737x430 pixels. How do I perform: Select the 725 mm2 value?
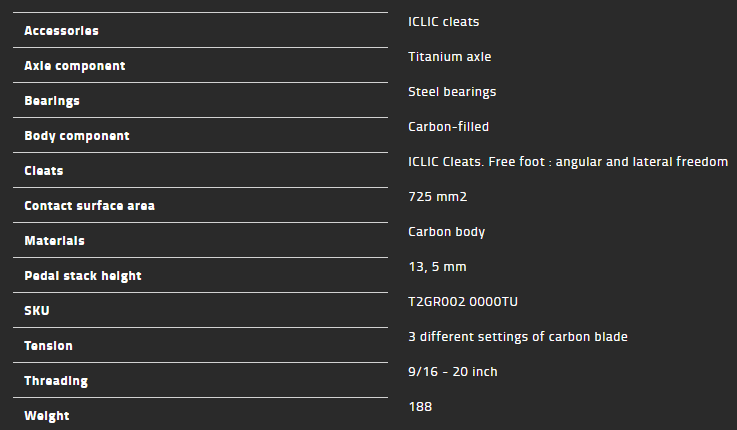point(438,196)
